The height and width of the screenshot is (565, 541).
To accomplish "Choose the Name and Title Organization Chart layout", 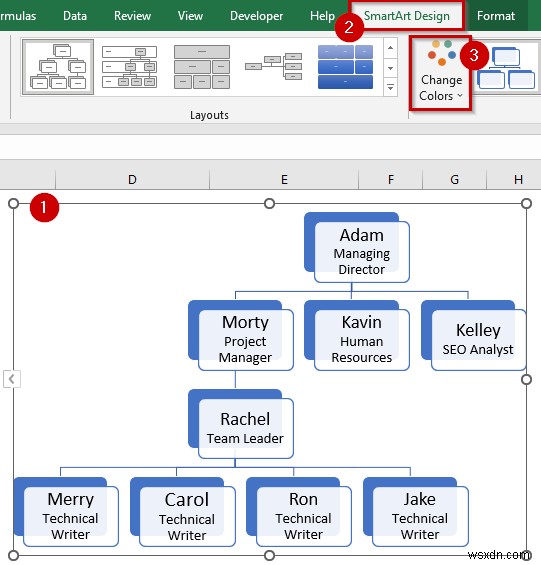I will pos(129,67).
